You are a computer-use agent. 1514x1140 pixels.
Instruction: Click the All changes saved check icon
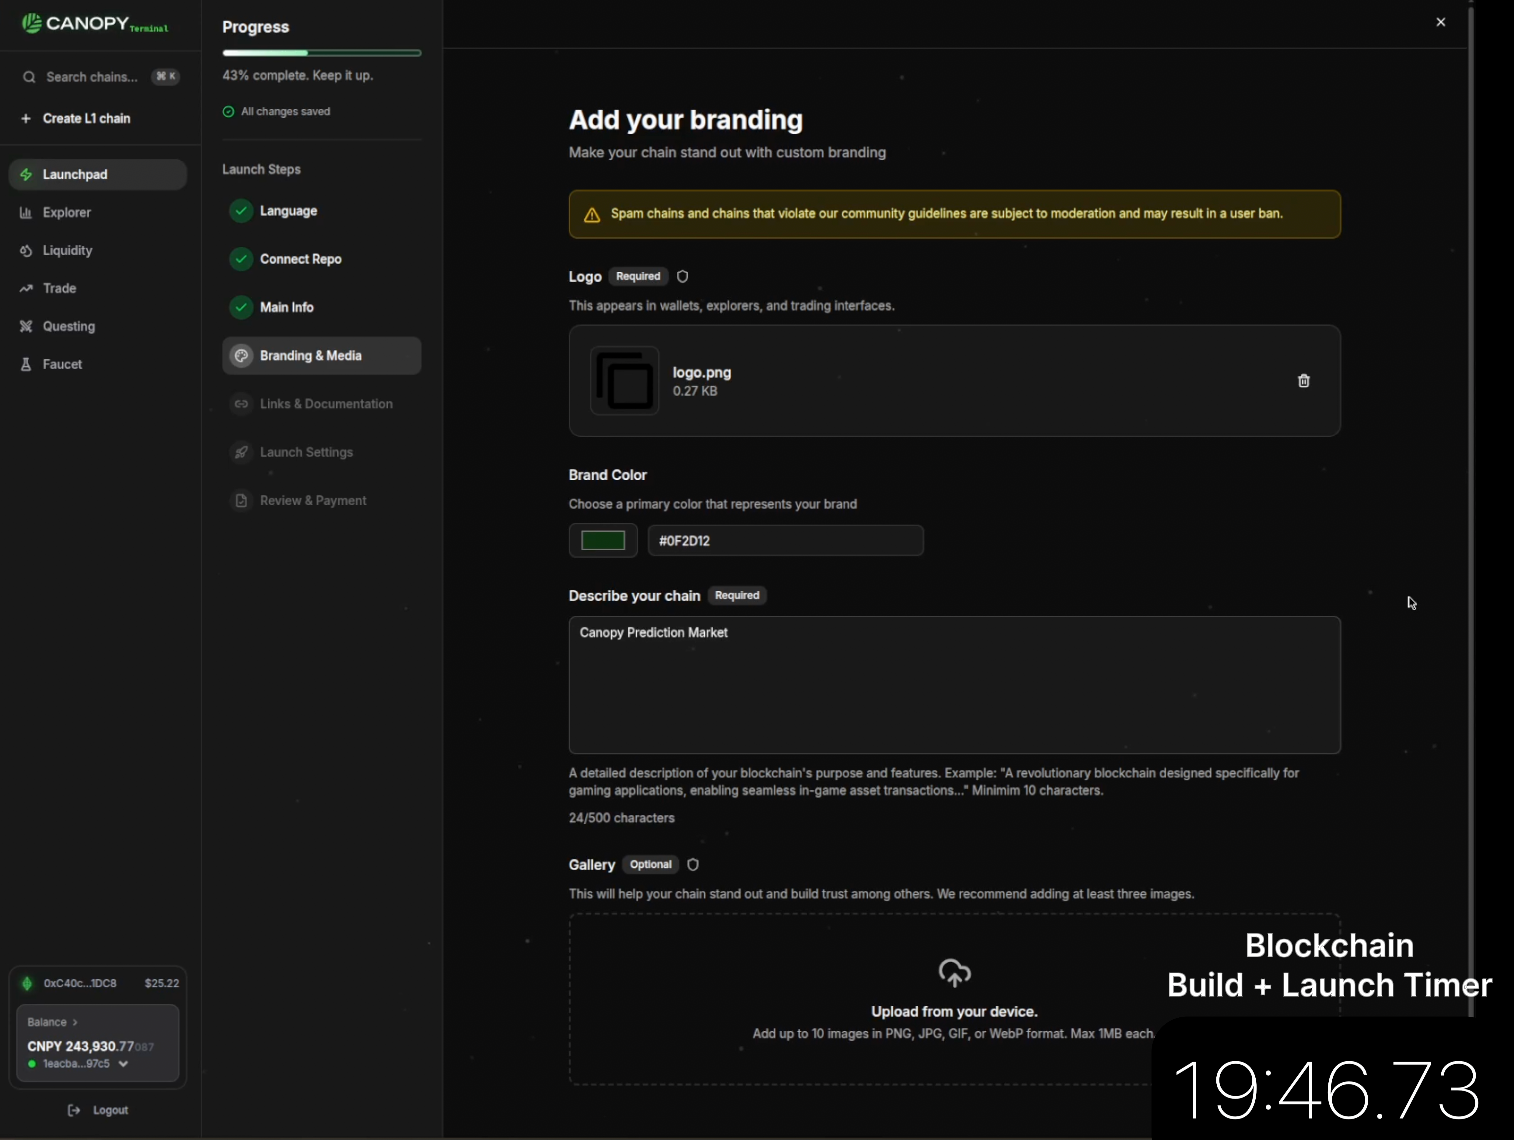pos(228,112)
